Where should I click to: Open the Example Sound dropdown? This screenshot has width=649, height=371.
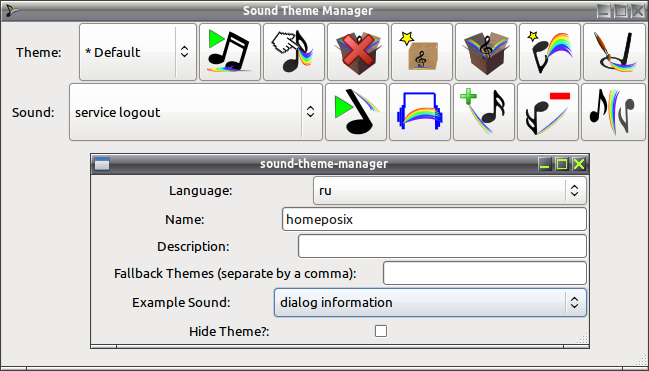coord(430,303)
